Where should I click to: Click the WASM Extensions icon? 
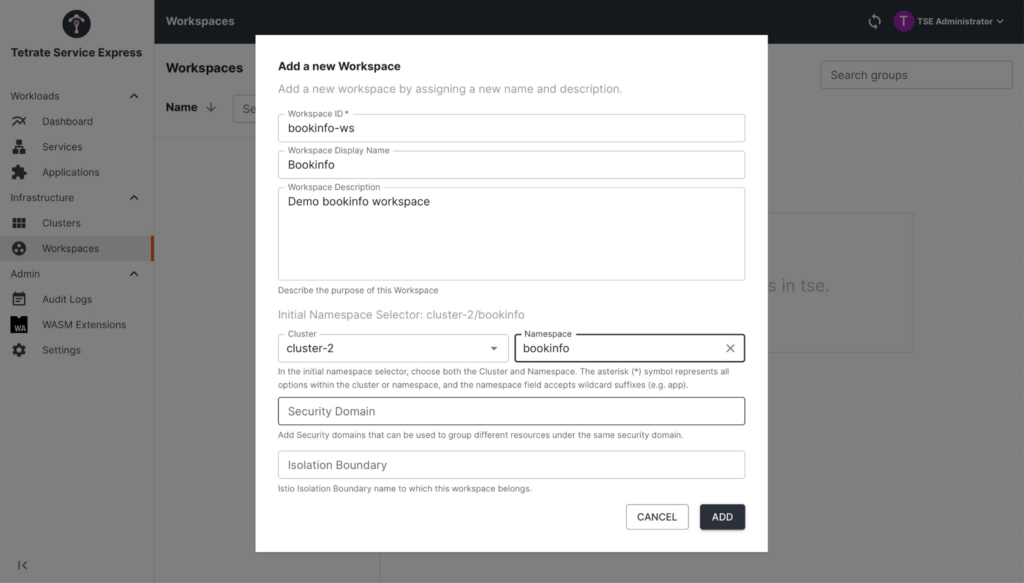click(x=19, y=325)
